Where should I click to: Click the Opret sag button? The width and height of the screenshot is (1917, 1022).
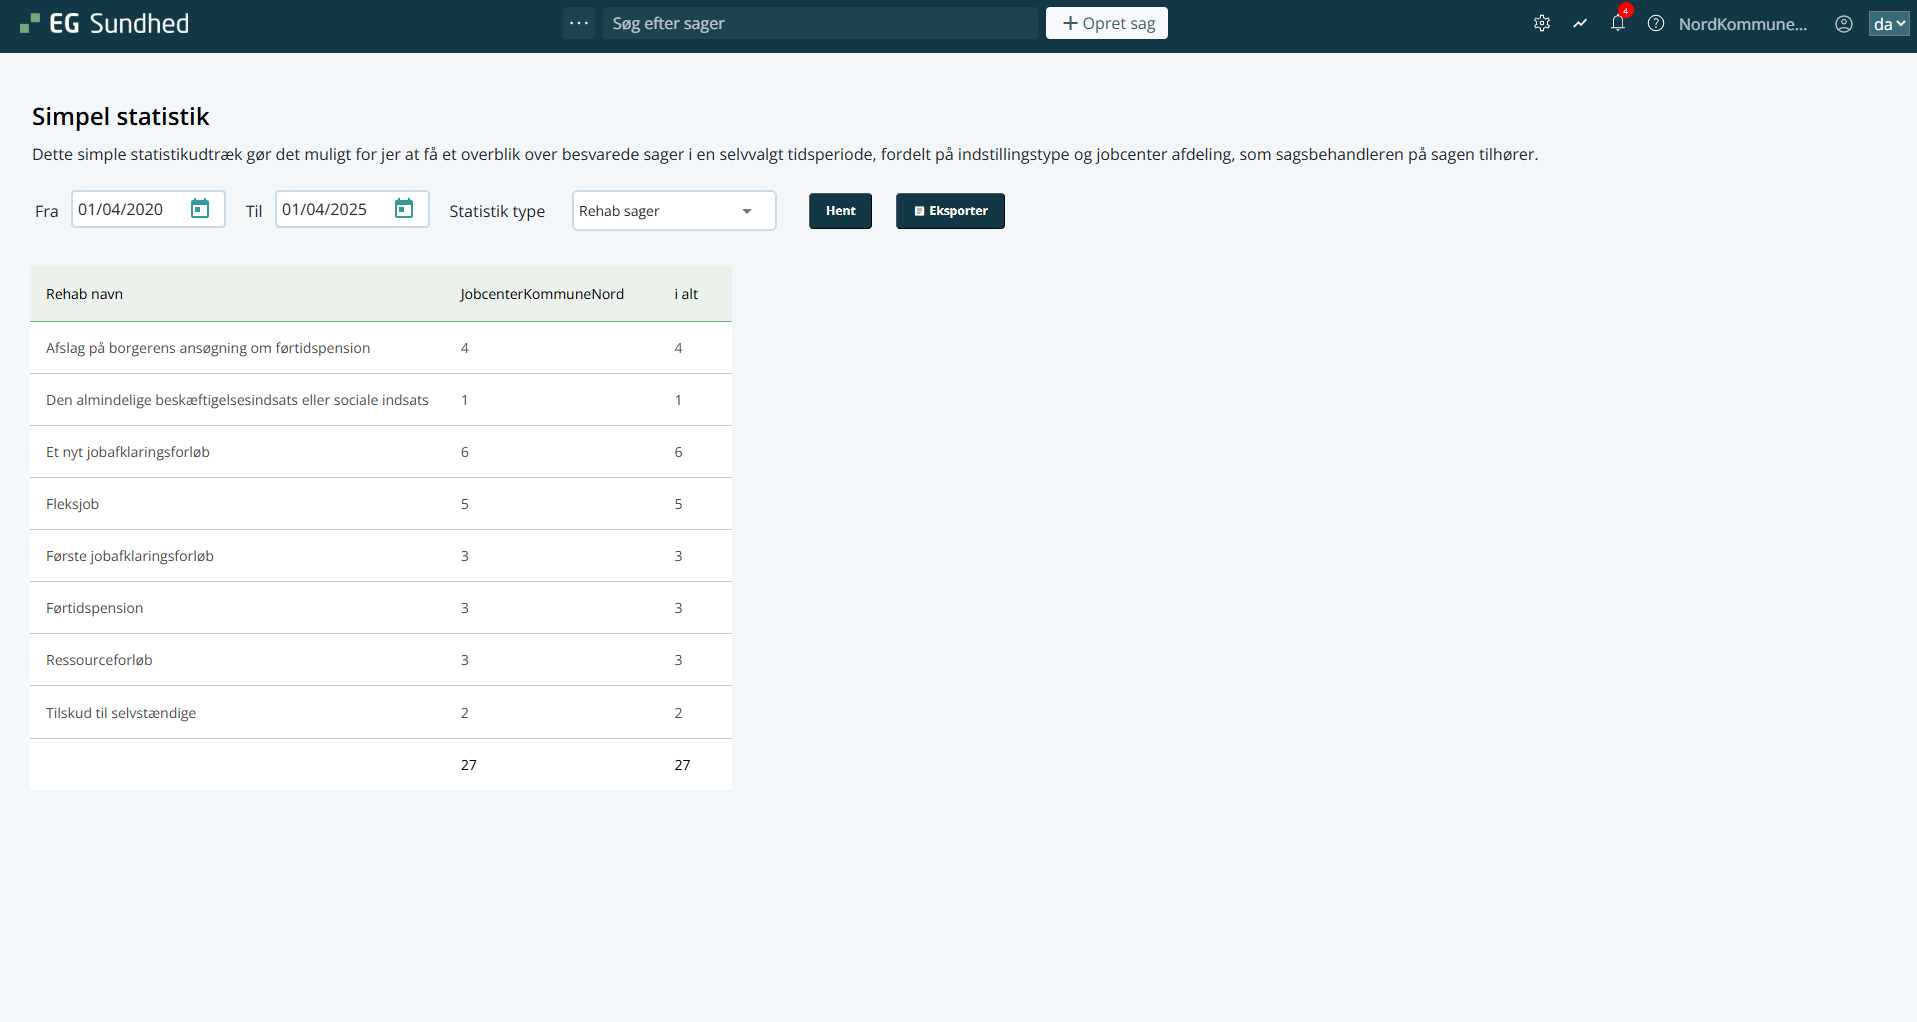point(1106,23)
